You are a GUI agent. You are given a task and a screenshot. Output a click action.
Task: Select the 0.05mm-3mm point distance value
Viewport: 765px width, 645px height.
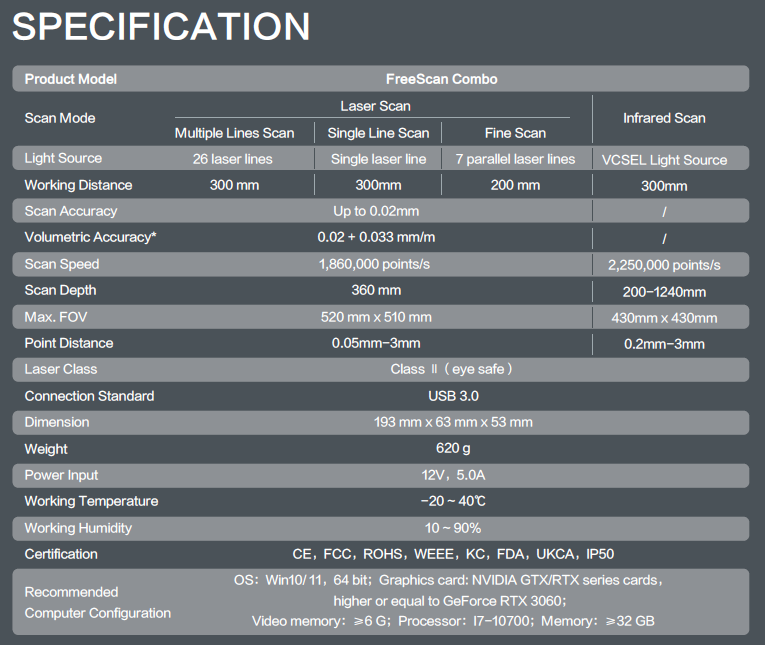[376, 343]
